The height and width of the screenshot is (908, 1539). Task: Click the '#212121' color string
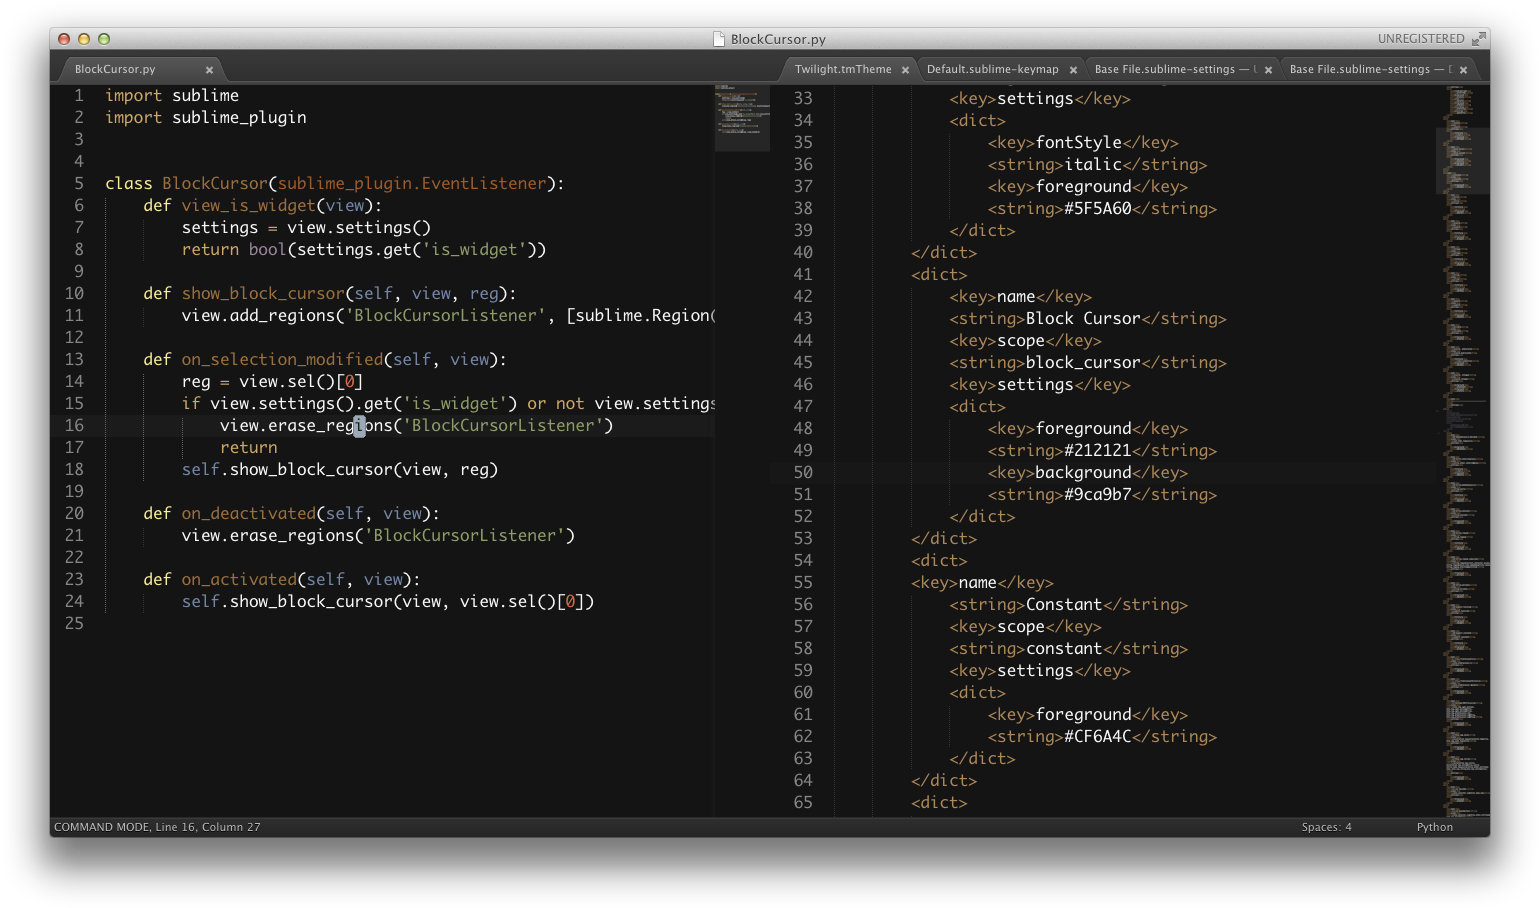[x=1098, y=451]
